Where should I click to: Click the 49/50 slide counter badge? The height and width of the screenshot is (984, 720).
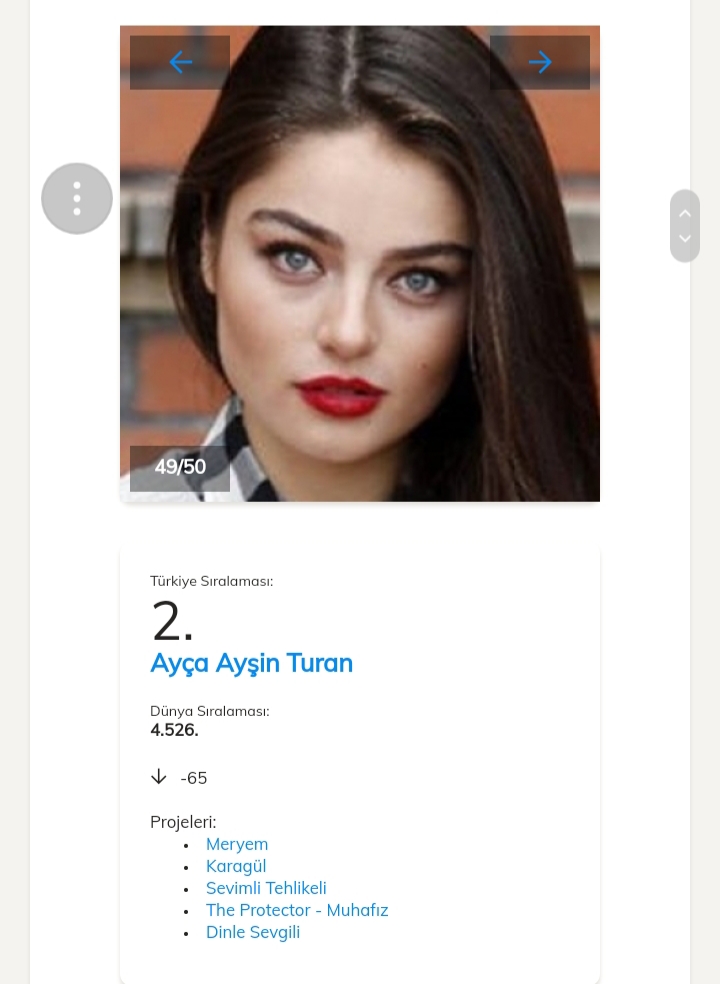click(180, 467)
